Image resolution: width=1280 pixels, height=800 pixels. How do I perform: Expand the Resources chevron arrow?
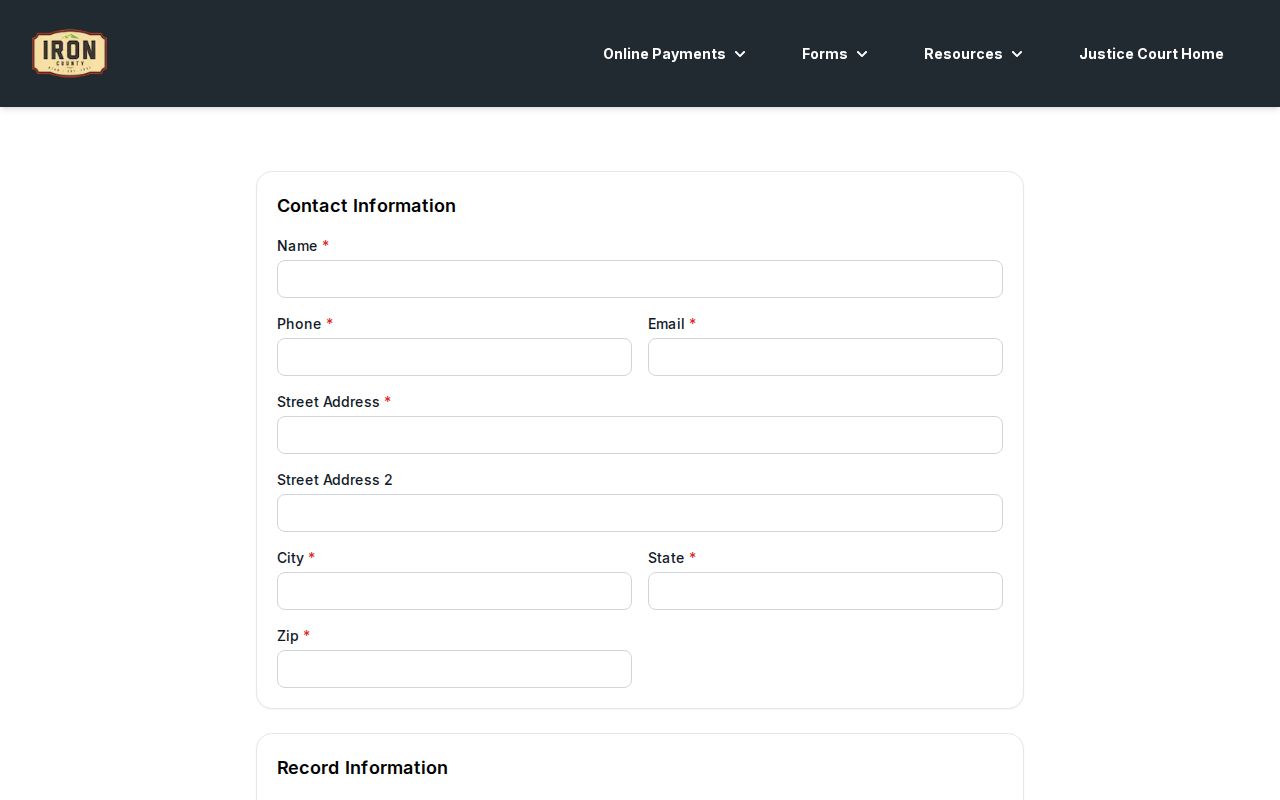tap(1017, 54)
